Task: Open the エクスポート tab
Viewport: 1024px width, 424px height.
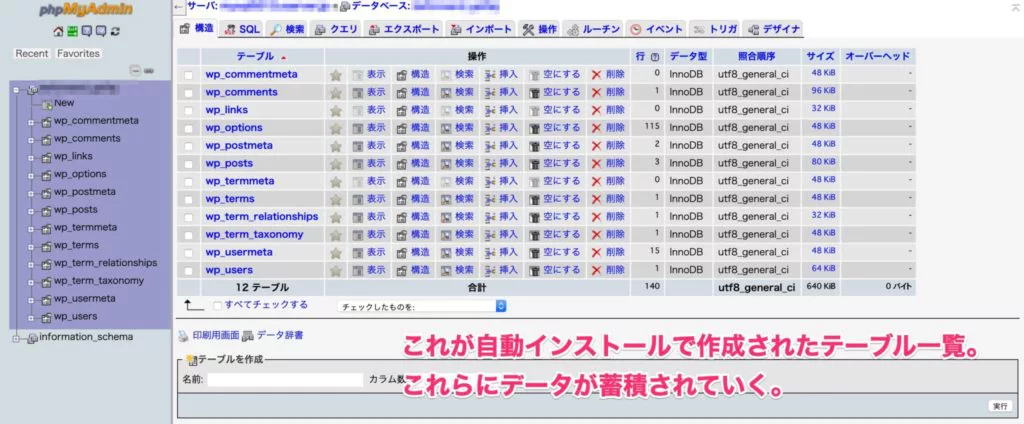Action: click(x=405, y=29)
